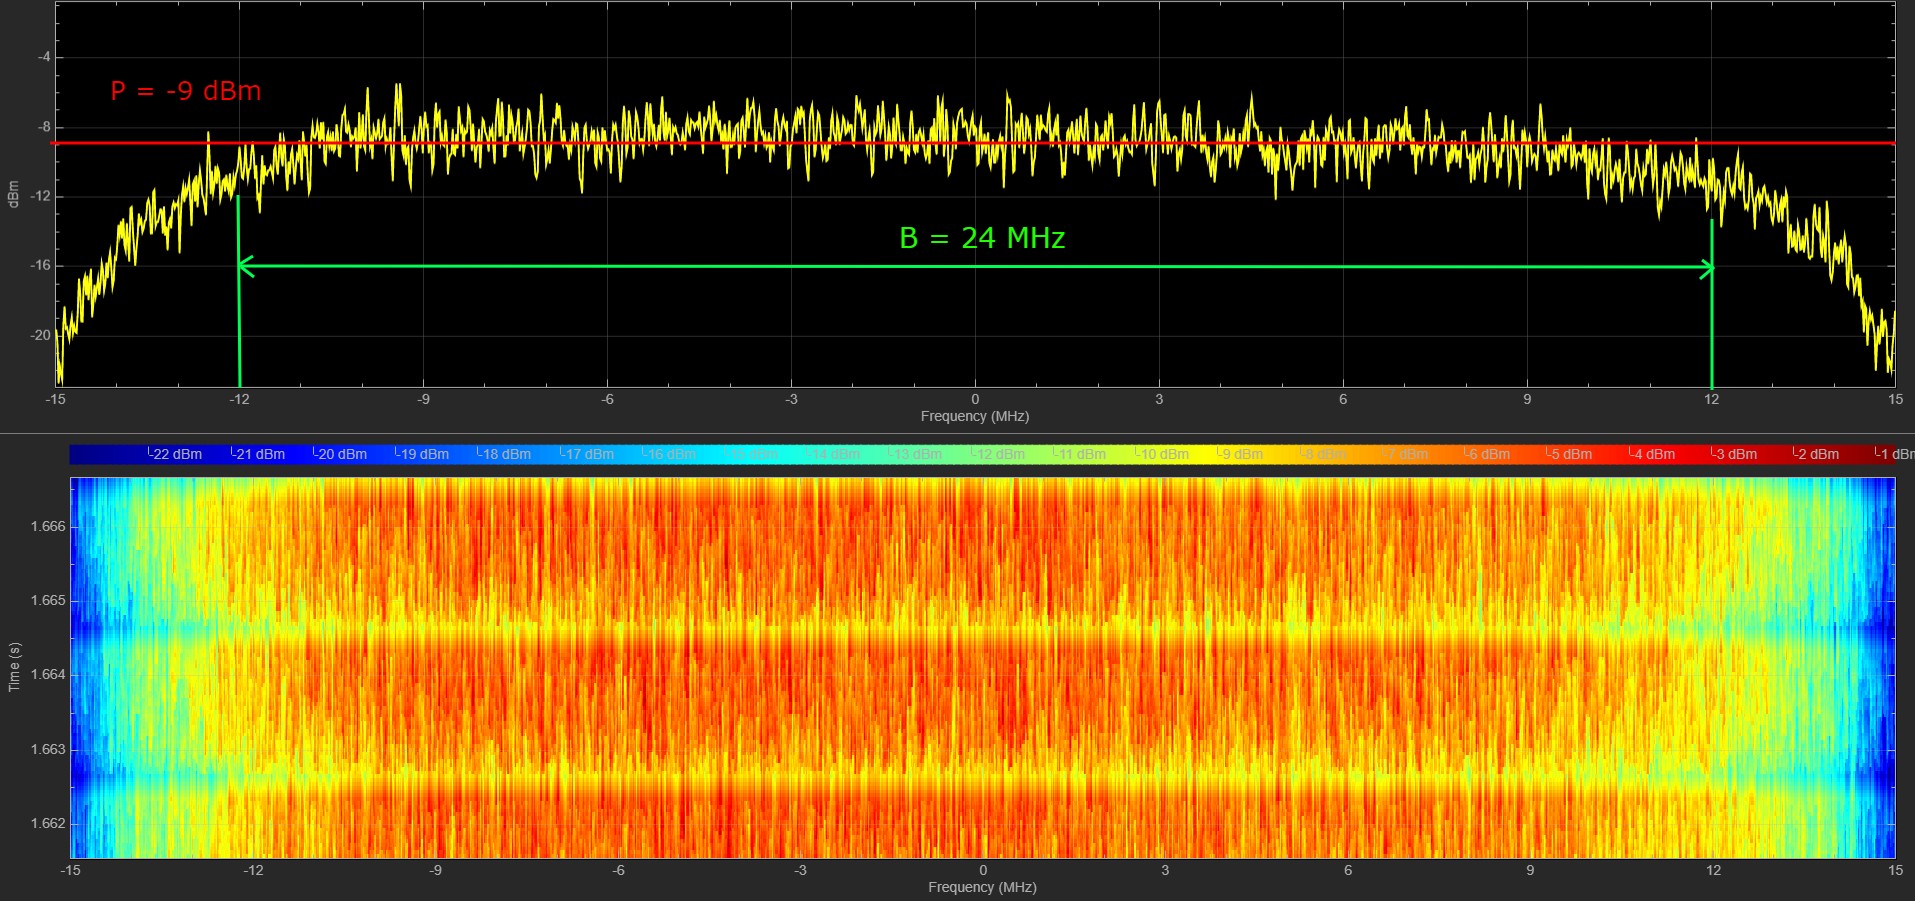
Task: Click the -6 tick on spectrogram frequency axis
Action: coord(618,870)
